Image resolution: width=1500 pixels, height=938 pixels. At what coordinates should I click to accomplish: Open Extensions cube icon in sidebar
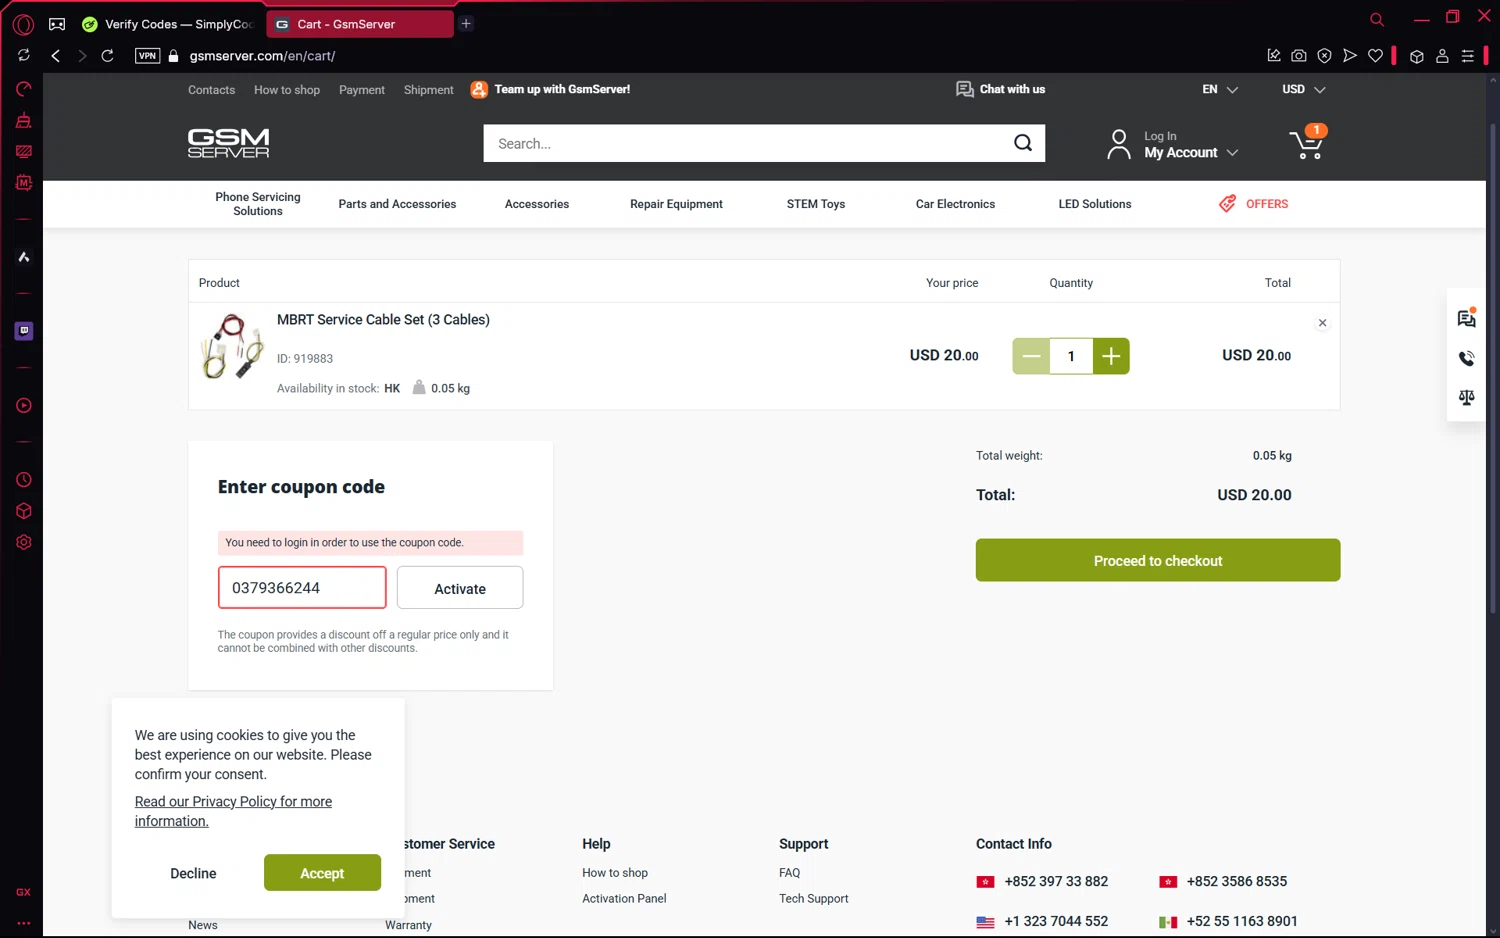click(x=24, y=511)
